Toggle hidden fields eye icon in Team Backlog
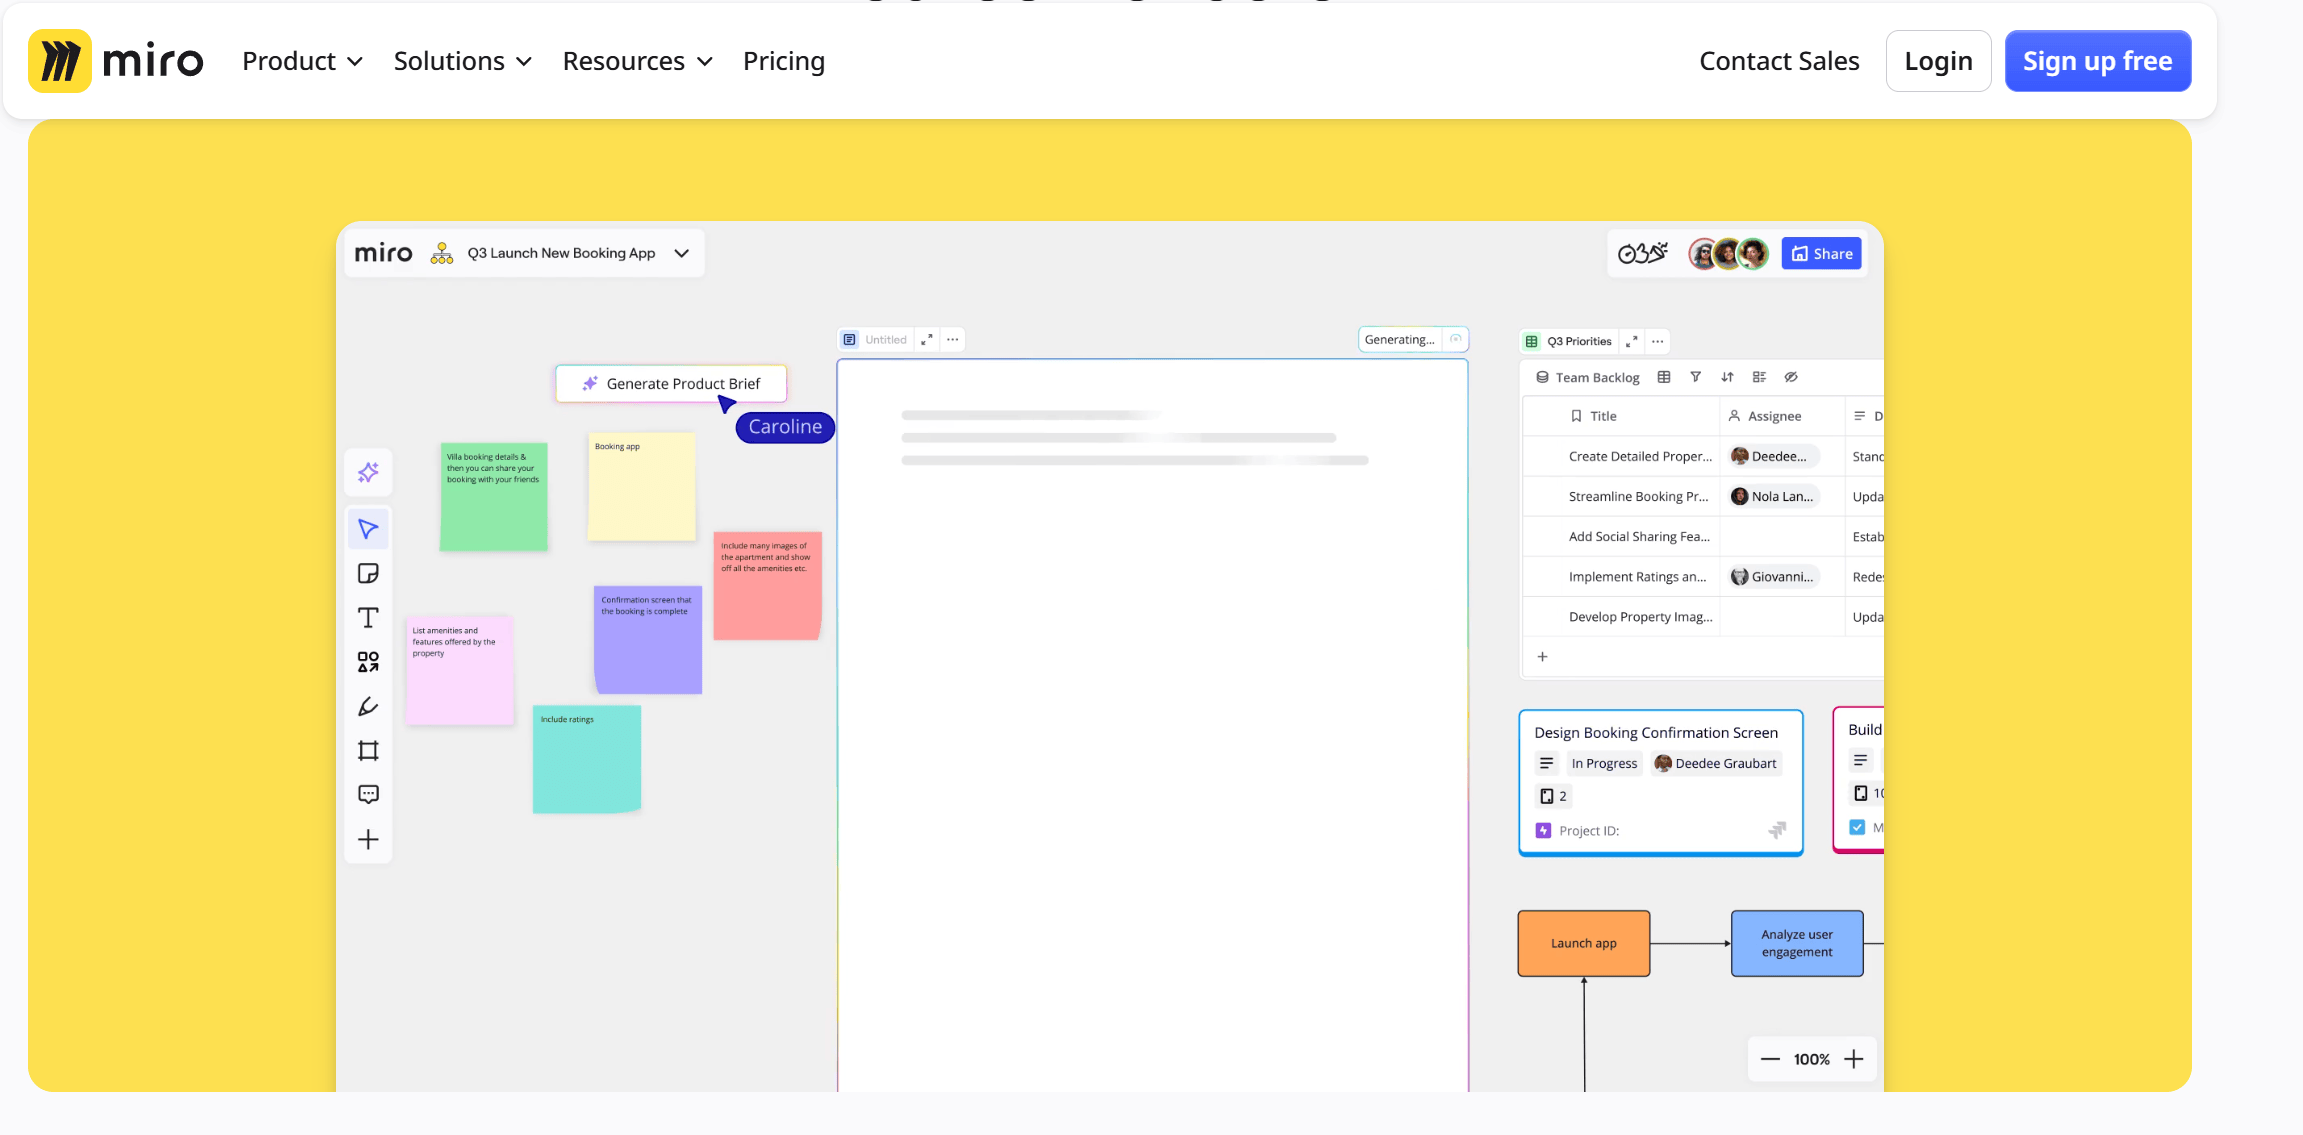Viewport: 2303px width, 1135px height. click(x=1791, y=377)
